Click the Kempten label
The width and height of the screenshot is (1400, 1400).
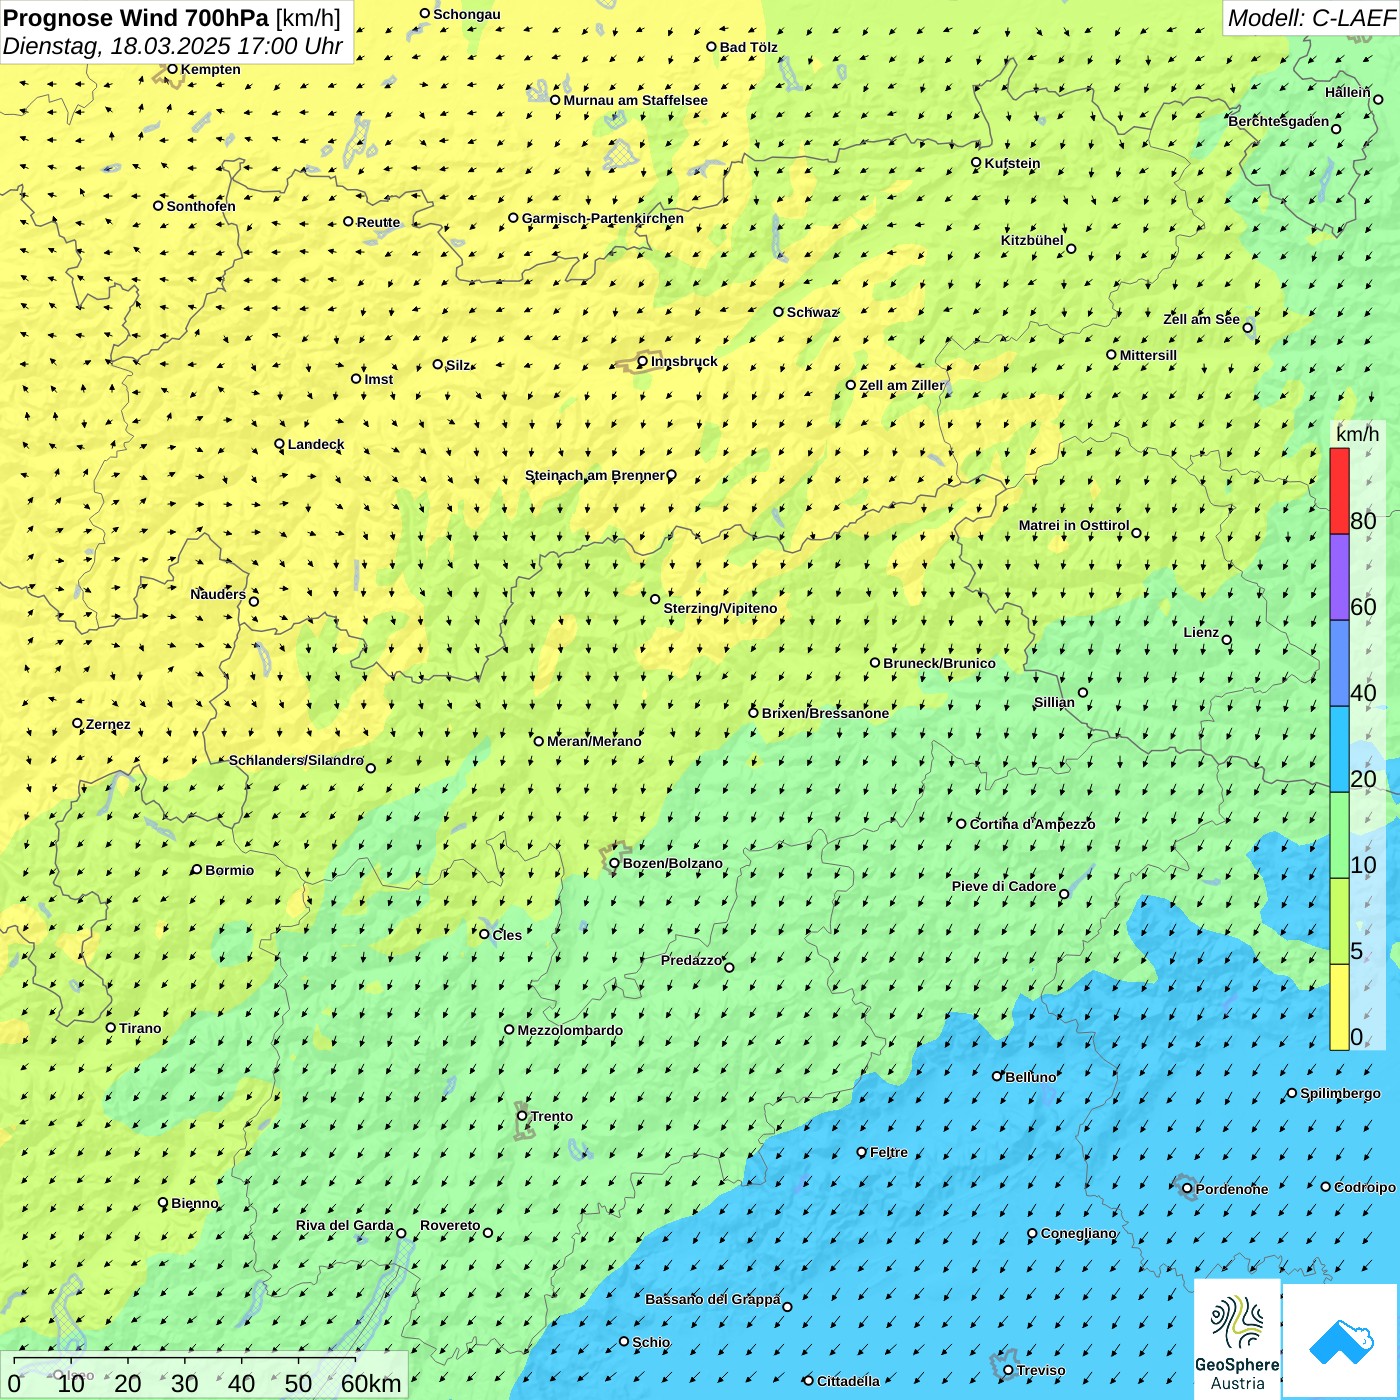(211, 69)
